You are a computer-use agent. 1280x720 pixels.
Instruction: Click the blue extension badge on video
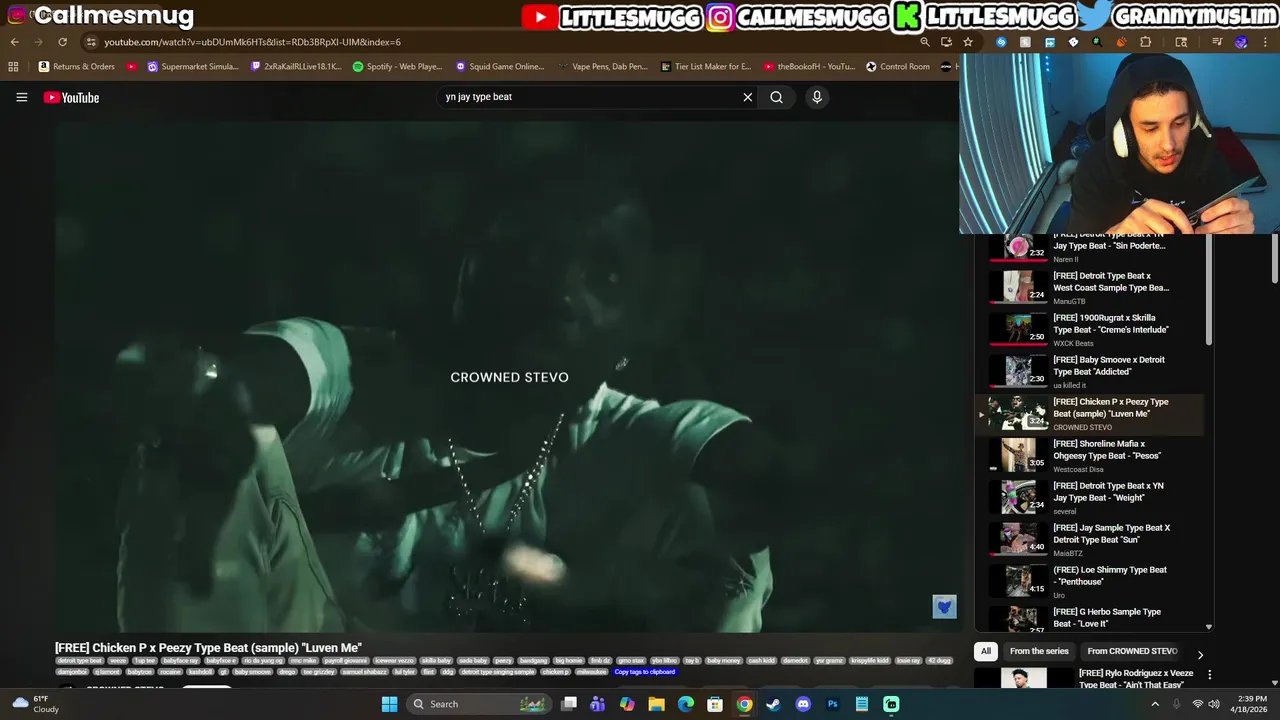click(944, 607)
